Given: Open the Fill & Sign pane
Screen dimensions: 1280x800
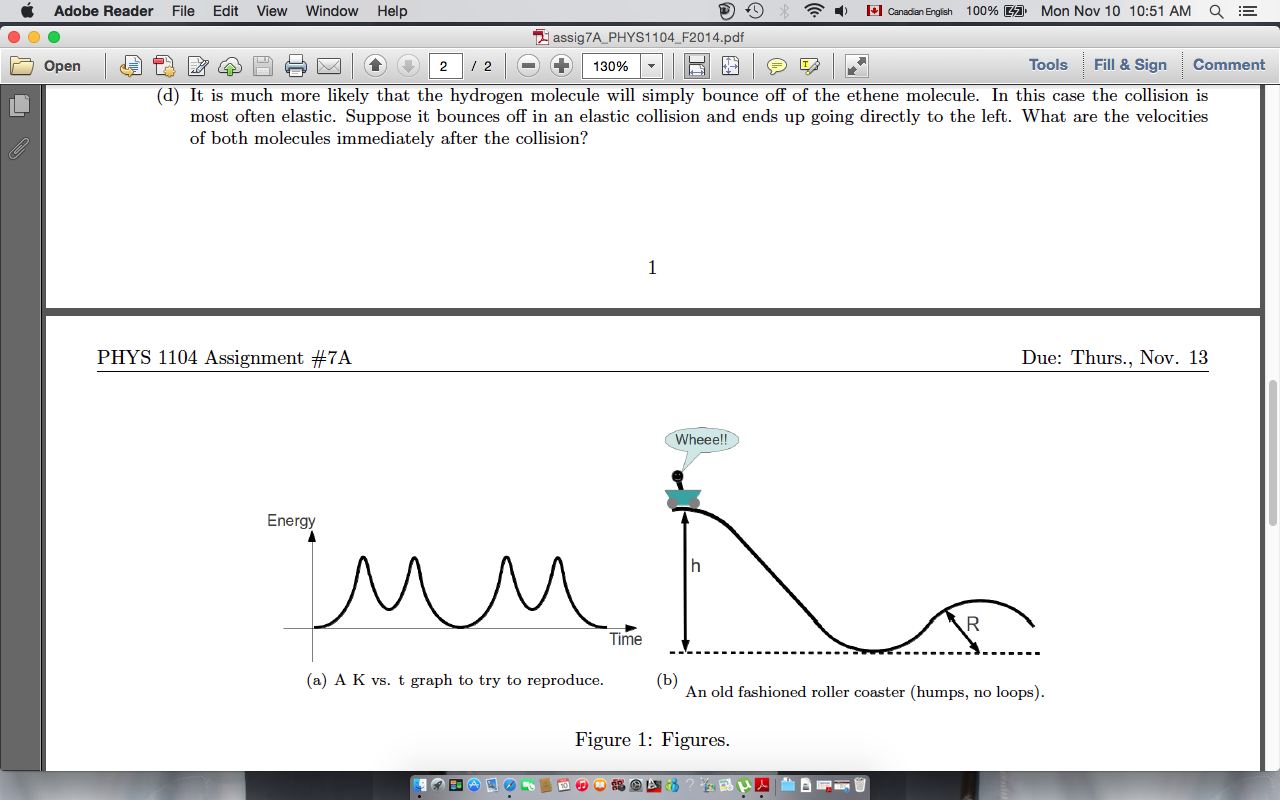Looking at the screenshot, I should tap(1130, 65).
